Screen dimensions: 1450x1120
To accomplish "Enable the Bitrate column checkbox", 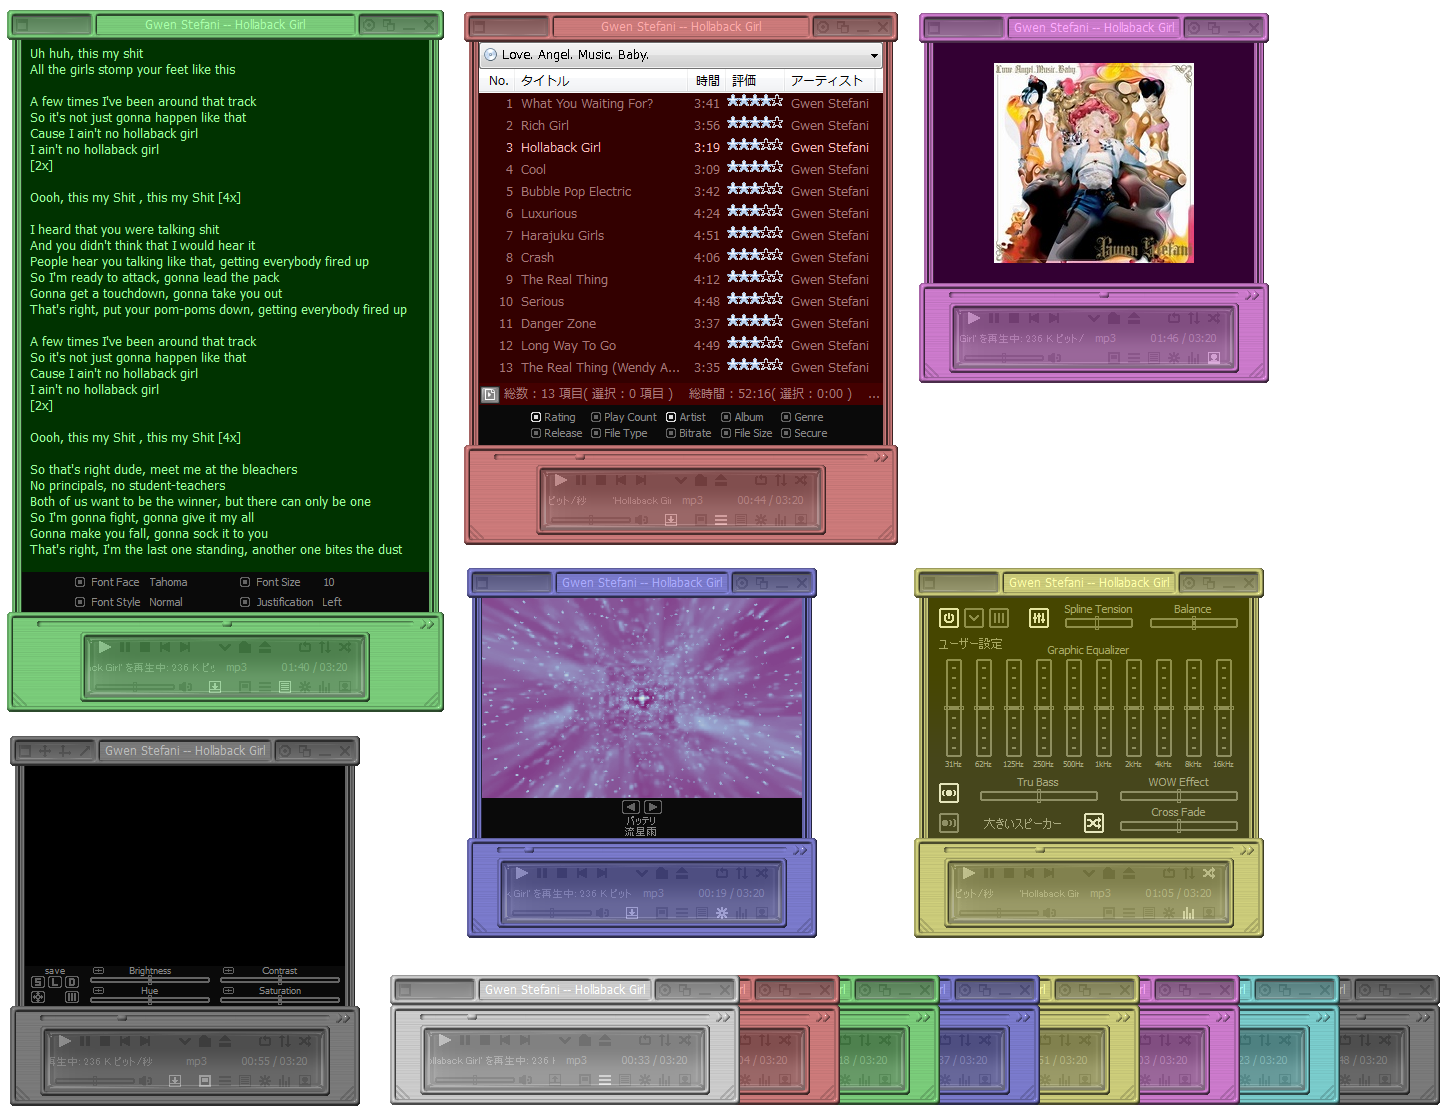I will [671, 433].
